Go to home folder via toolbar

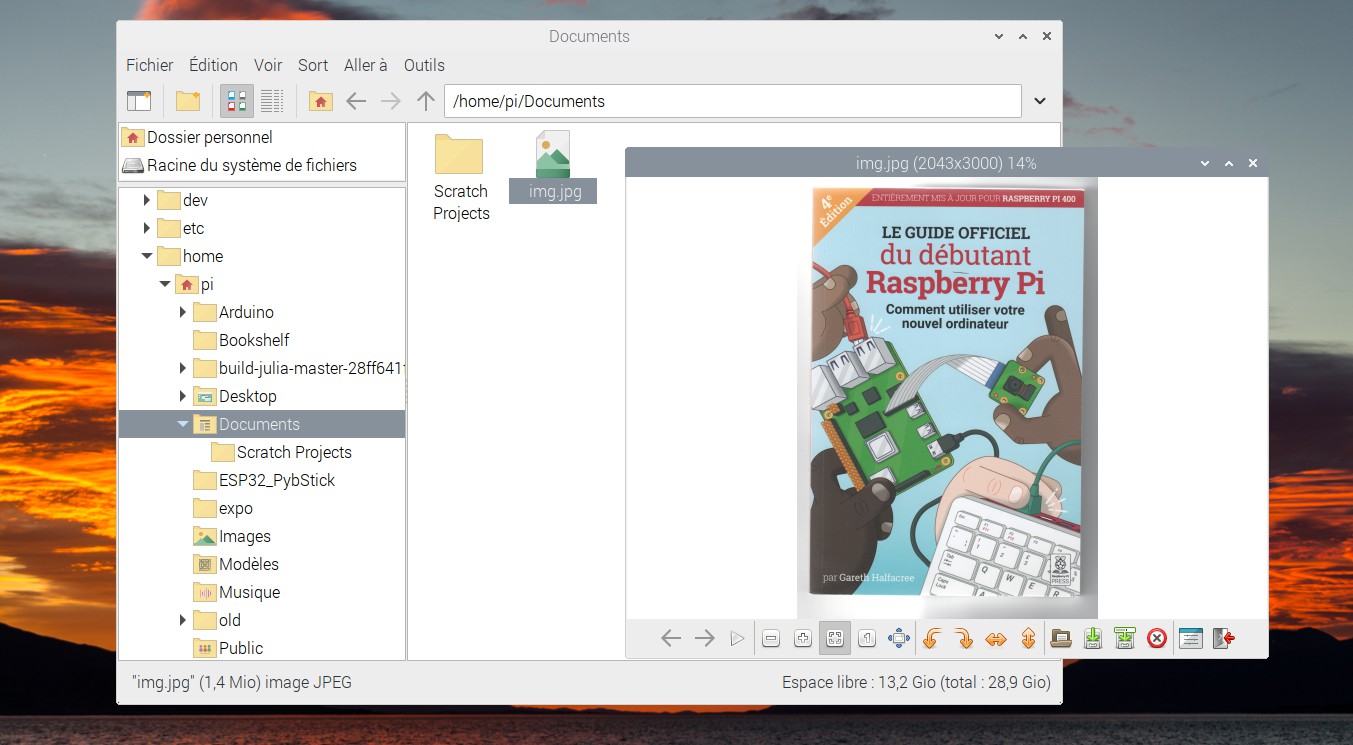(320, 101)
